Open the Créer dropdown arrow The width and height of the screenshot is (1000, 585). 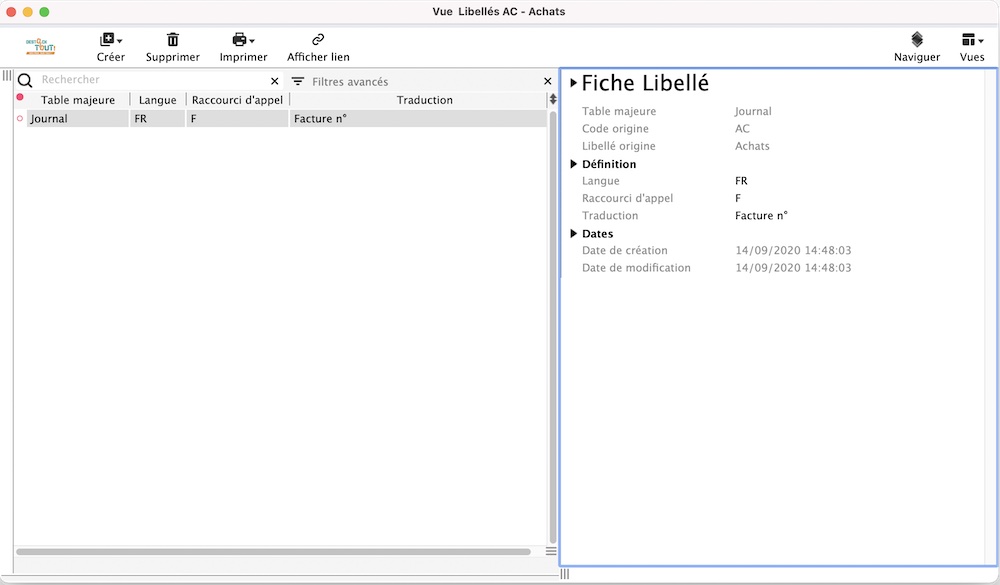pos(119,41)
